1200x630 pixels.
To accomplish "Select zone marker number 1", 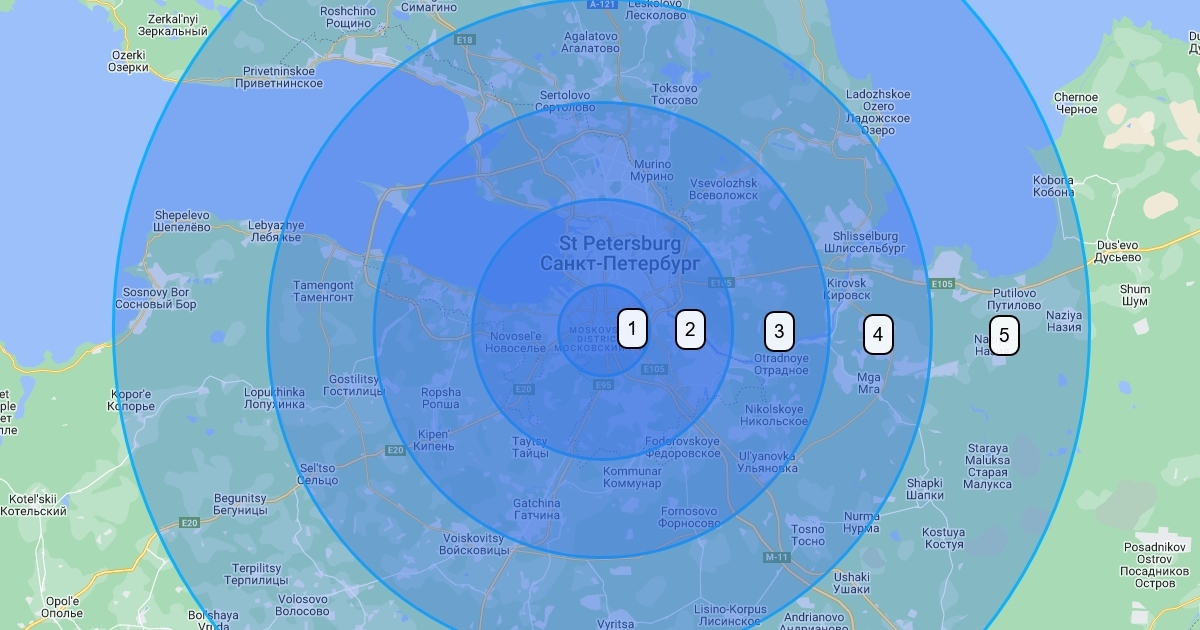I will [x=632, y=329].
